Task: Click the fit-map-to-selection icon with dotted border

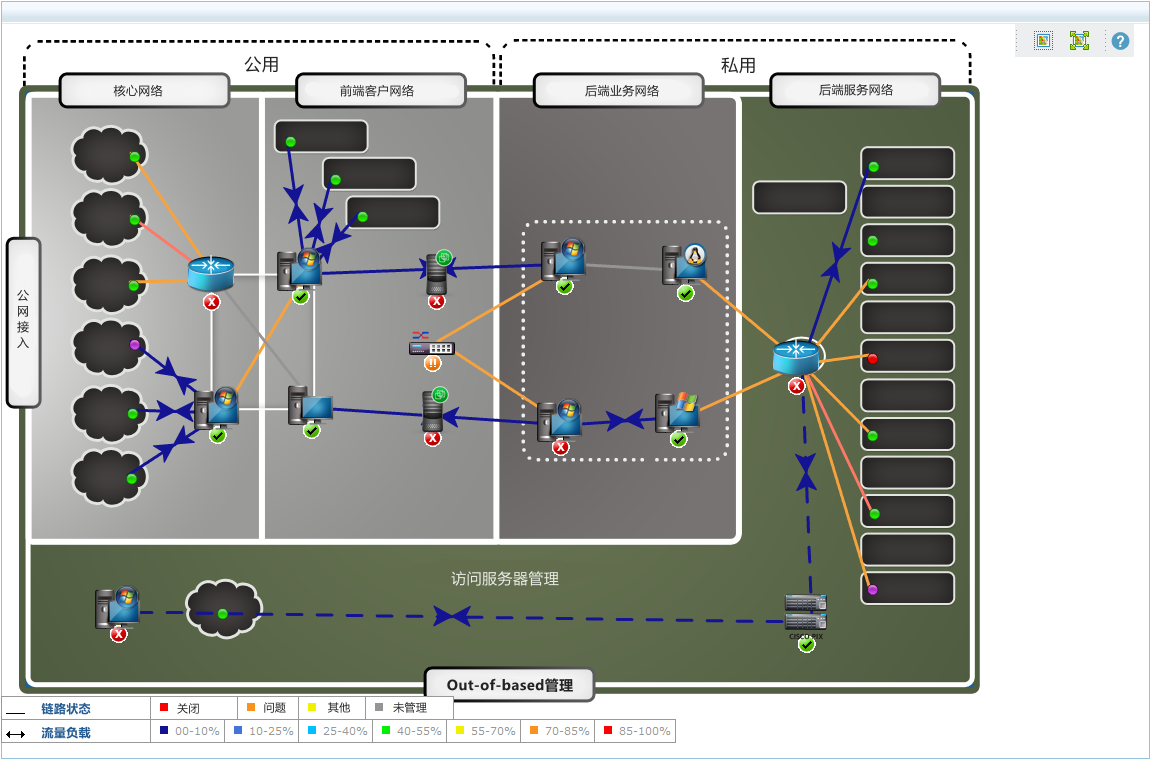Action: pos(1043,40)
